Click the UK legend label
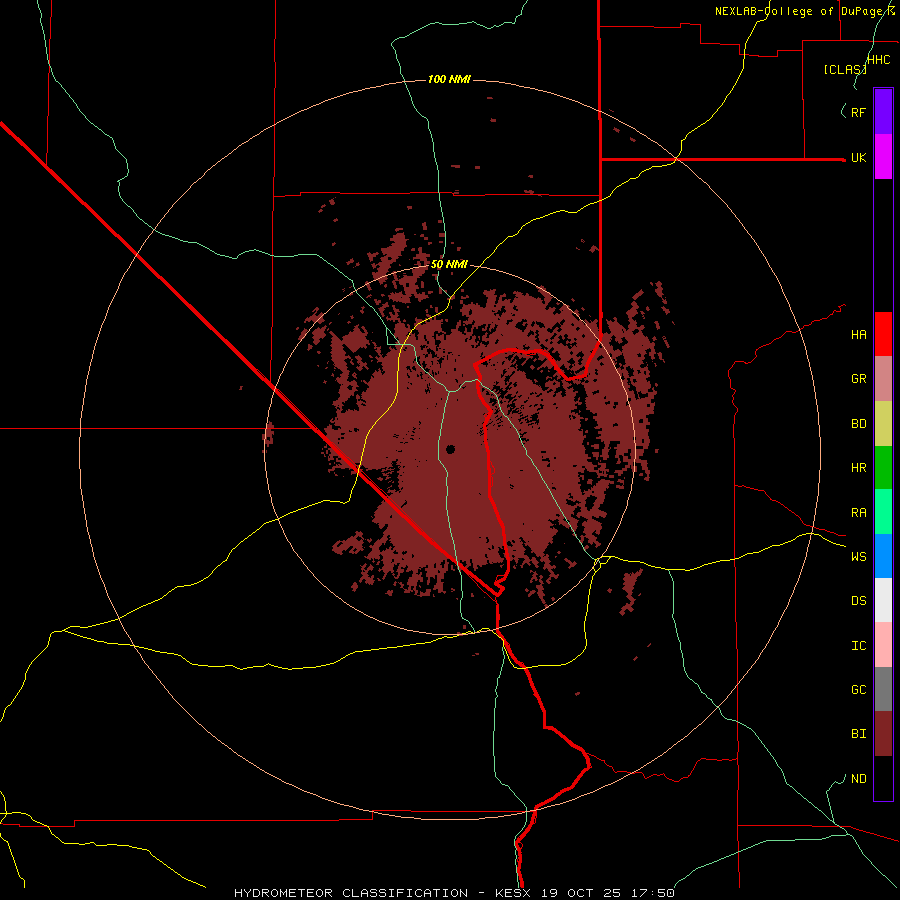This screenshot has width=900, height=900. tap(858, 158)
